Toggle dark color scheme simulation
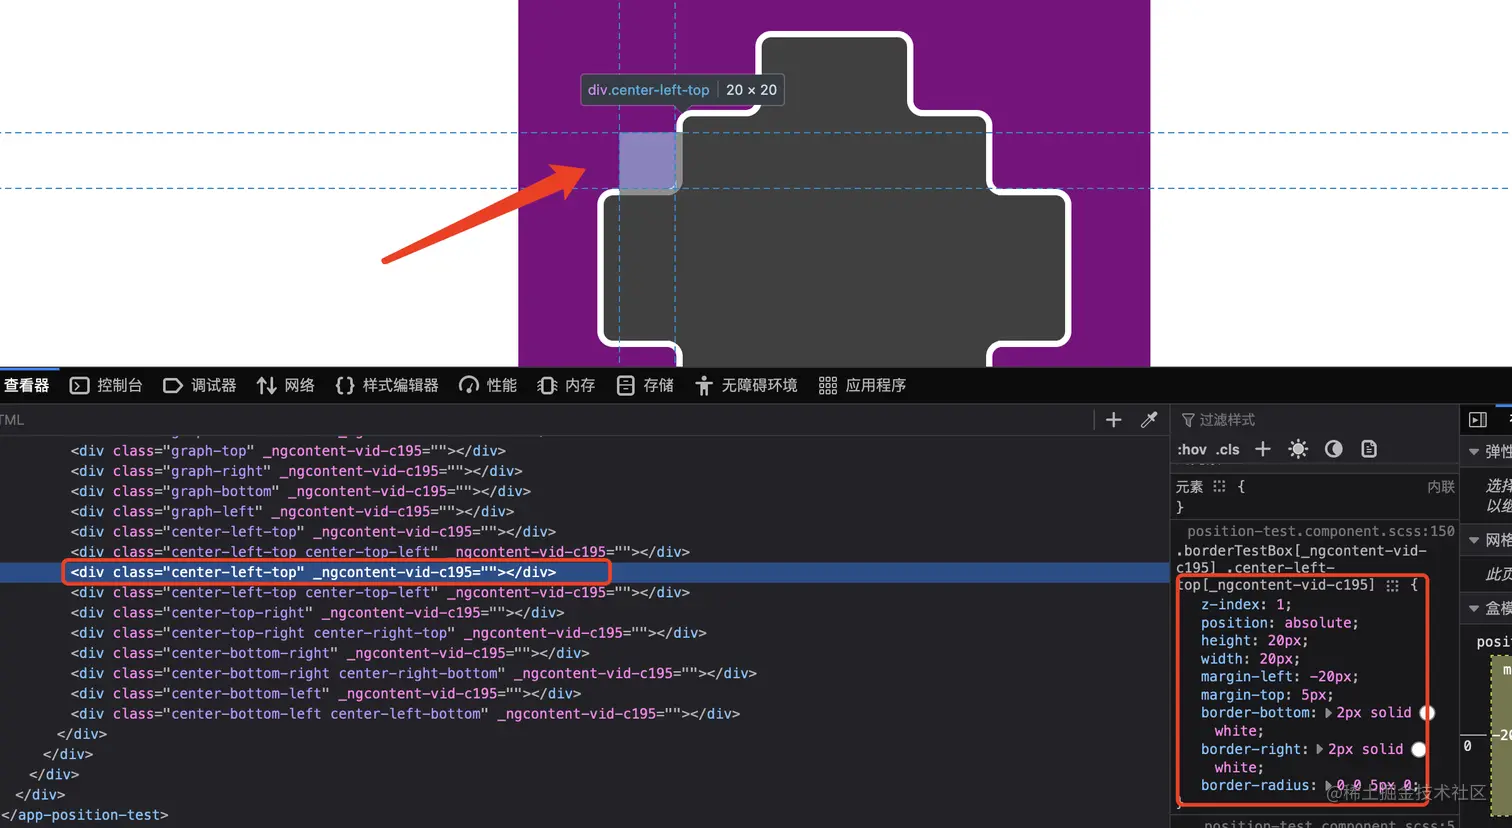The height and width of the screenshot is (828, 1512). click(1334, 449)
